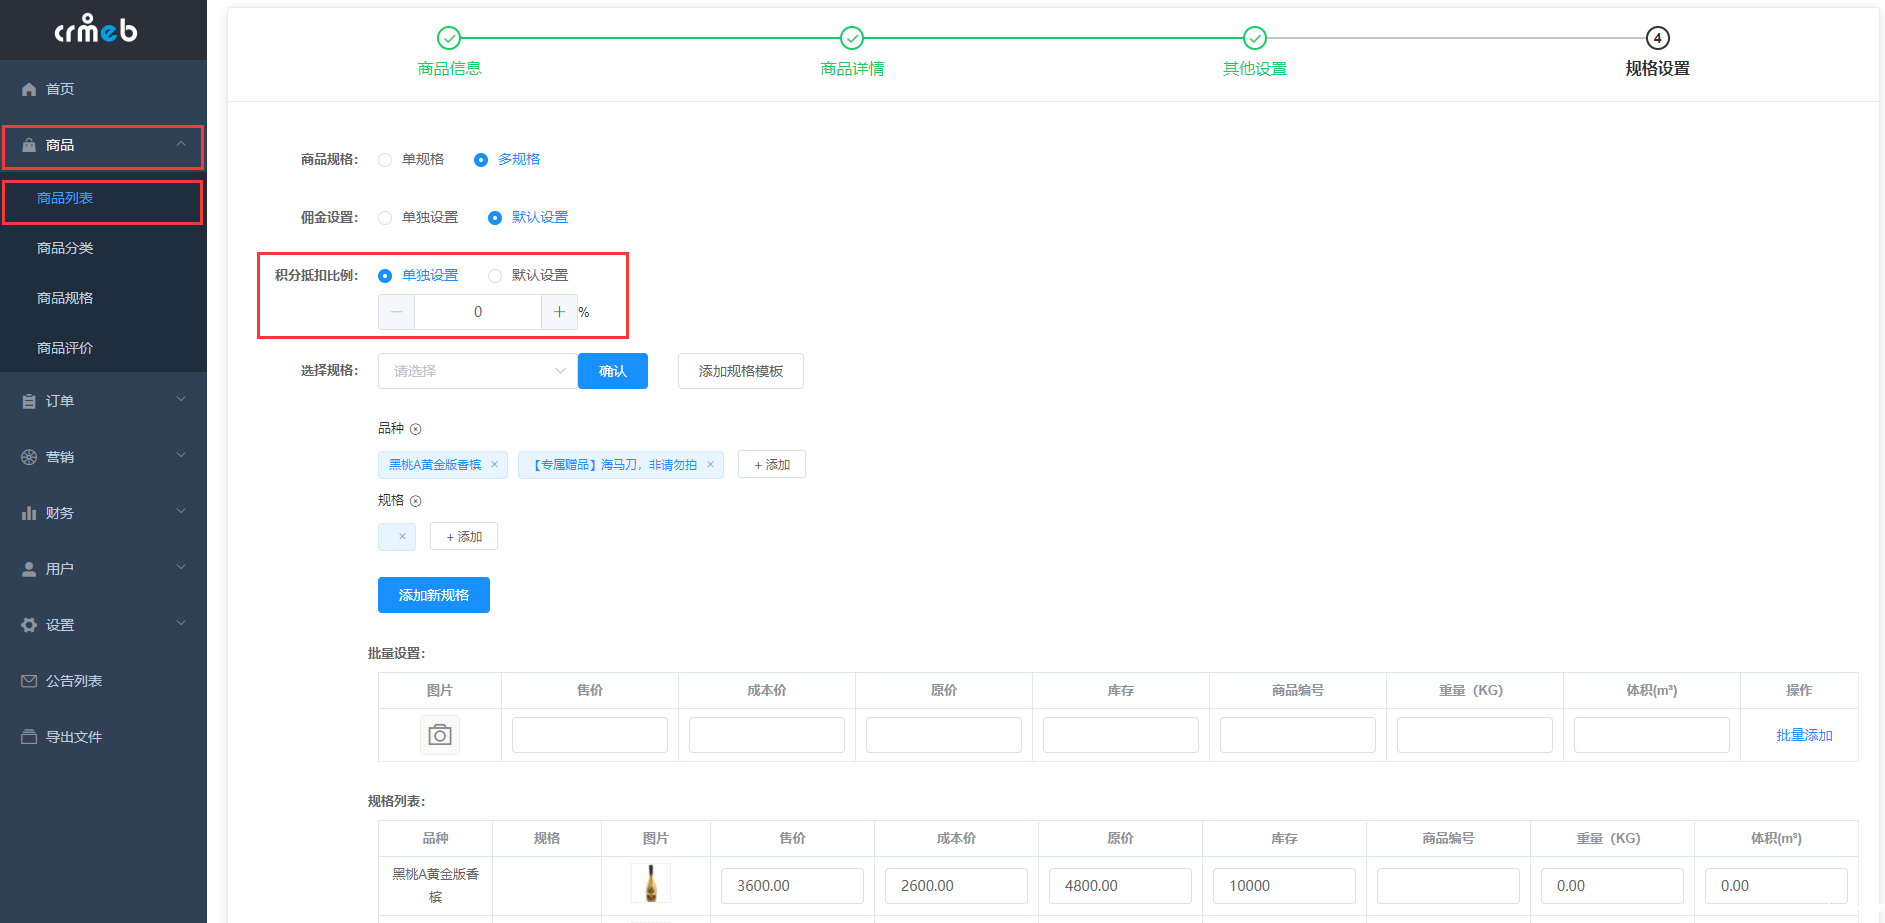Select 默认设置 for 积分抵扣比例
This screenshot has width=1885, height=923.
tap(495, 276)
